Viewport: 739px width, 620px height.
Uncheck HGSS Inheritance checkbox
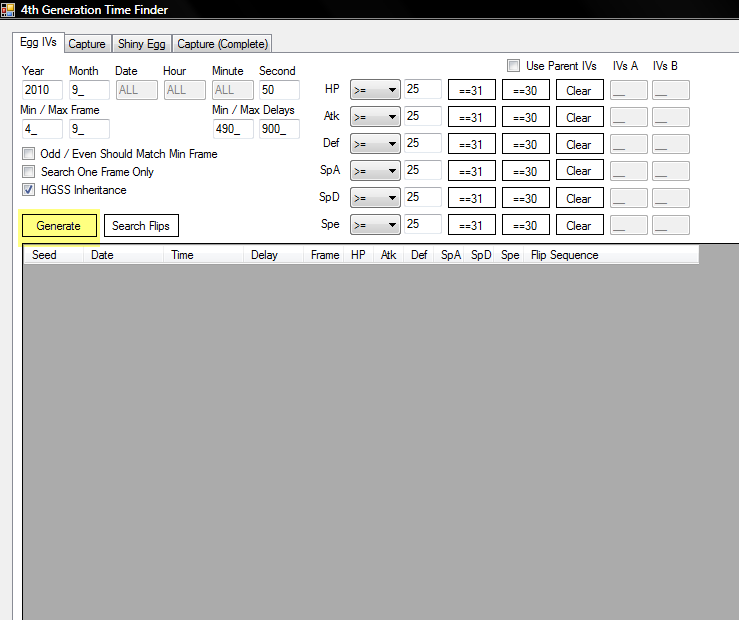point(28,190)
